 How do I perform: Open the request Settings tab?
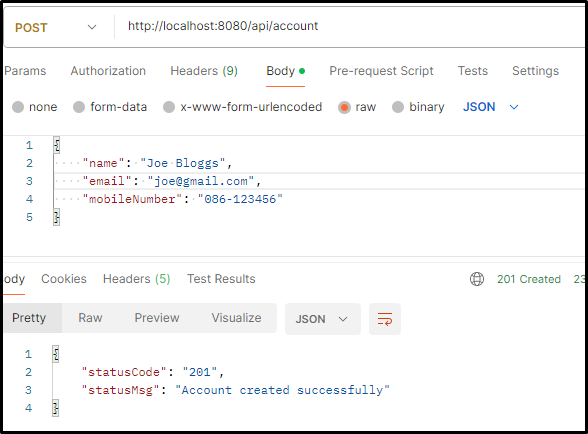coord(535,71)
